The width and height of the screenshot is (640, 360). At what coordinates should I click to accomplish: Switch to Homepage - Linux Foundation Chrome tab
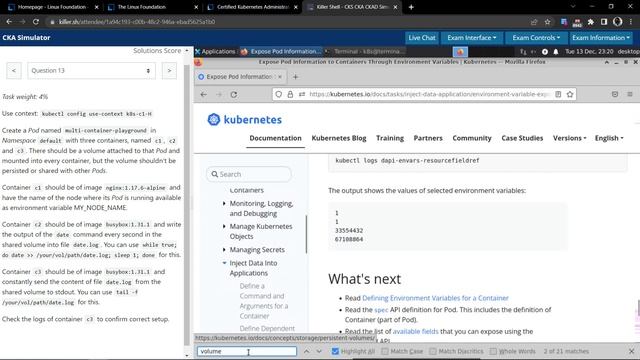(52, 7)
